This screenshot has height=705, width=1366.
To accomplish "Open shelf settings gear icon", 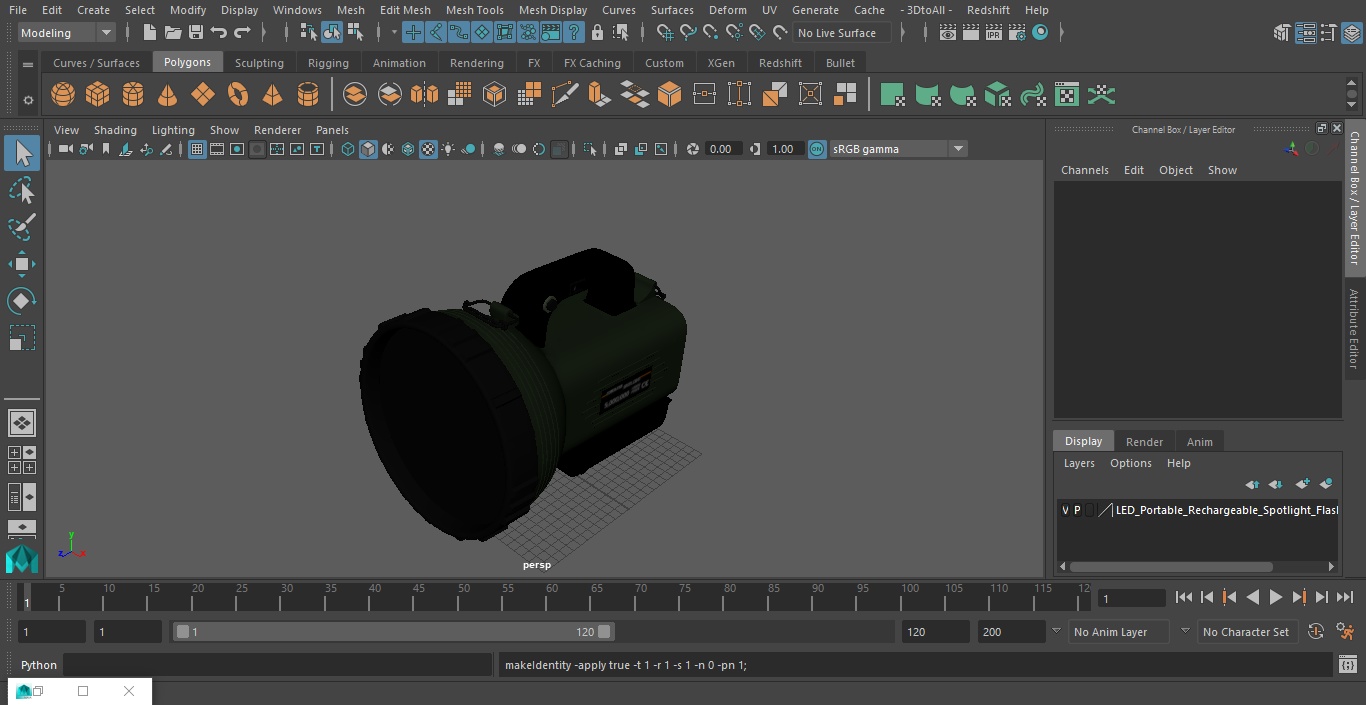I will click(x=28, y=99).
